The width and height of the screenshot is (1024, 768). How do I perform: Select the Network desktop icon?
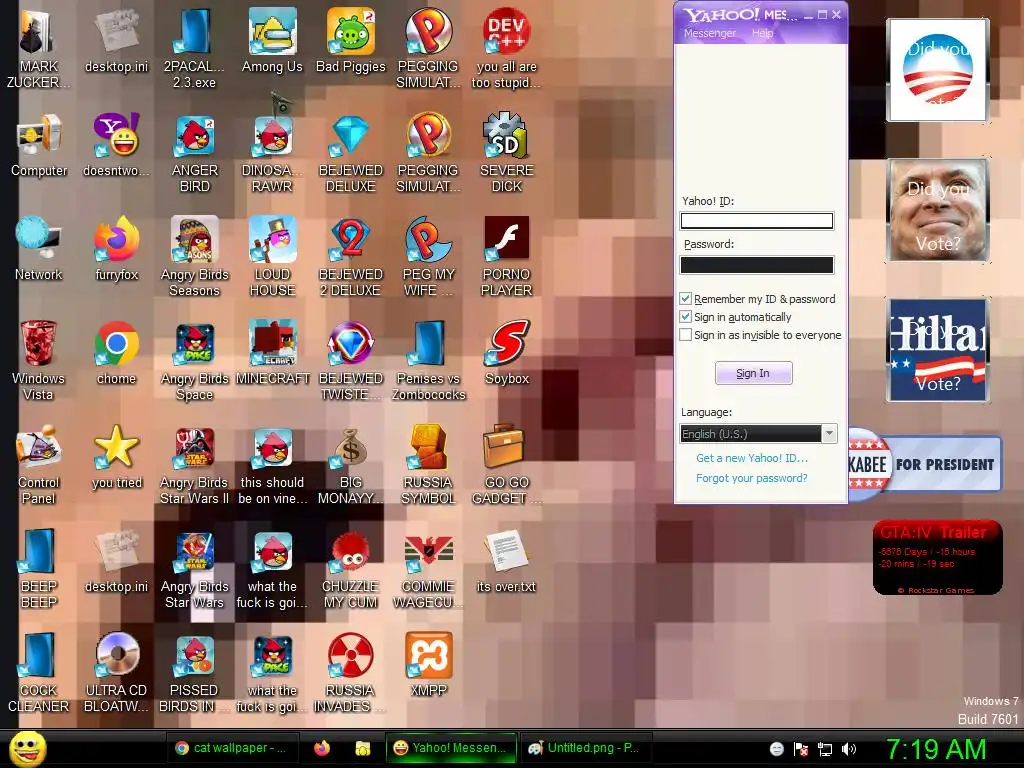(39, 249)
